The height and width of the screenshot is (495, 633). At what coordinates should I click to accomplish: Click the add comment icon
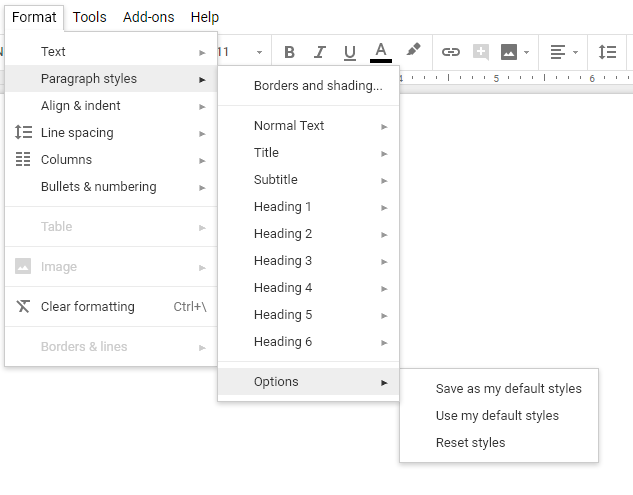(481, 52)
